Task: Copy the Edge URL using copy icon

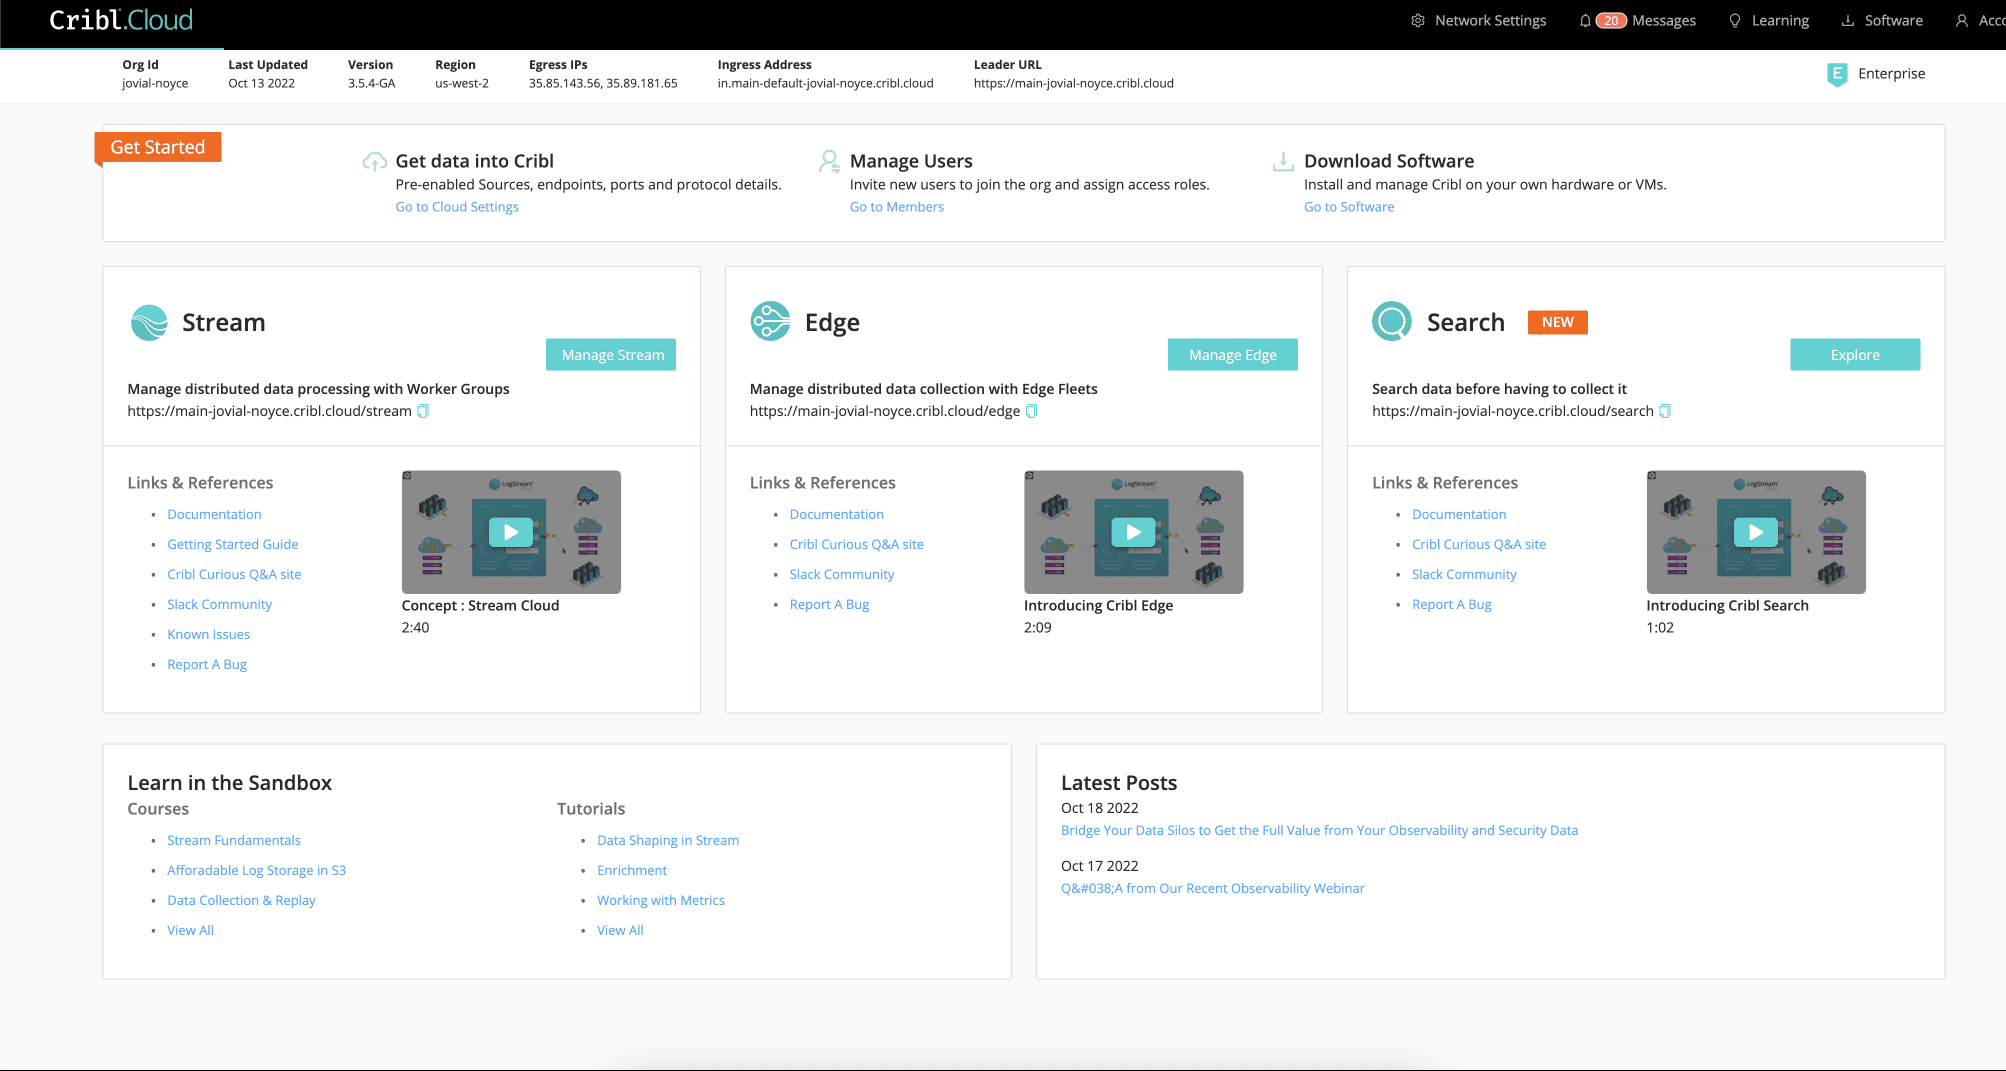Action: (x=1032, y=411)
